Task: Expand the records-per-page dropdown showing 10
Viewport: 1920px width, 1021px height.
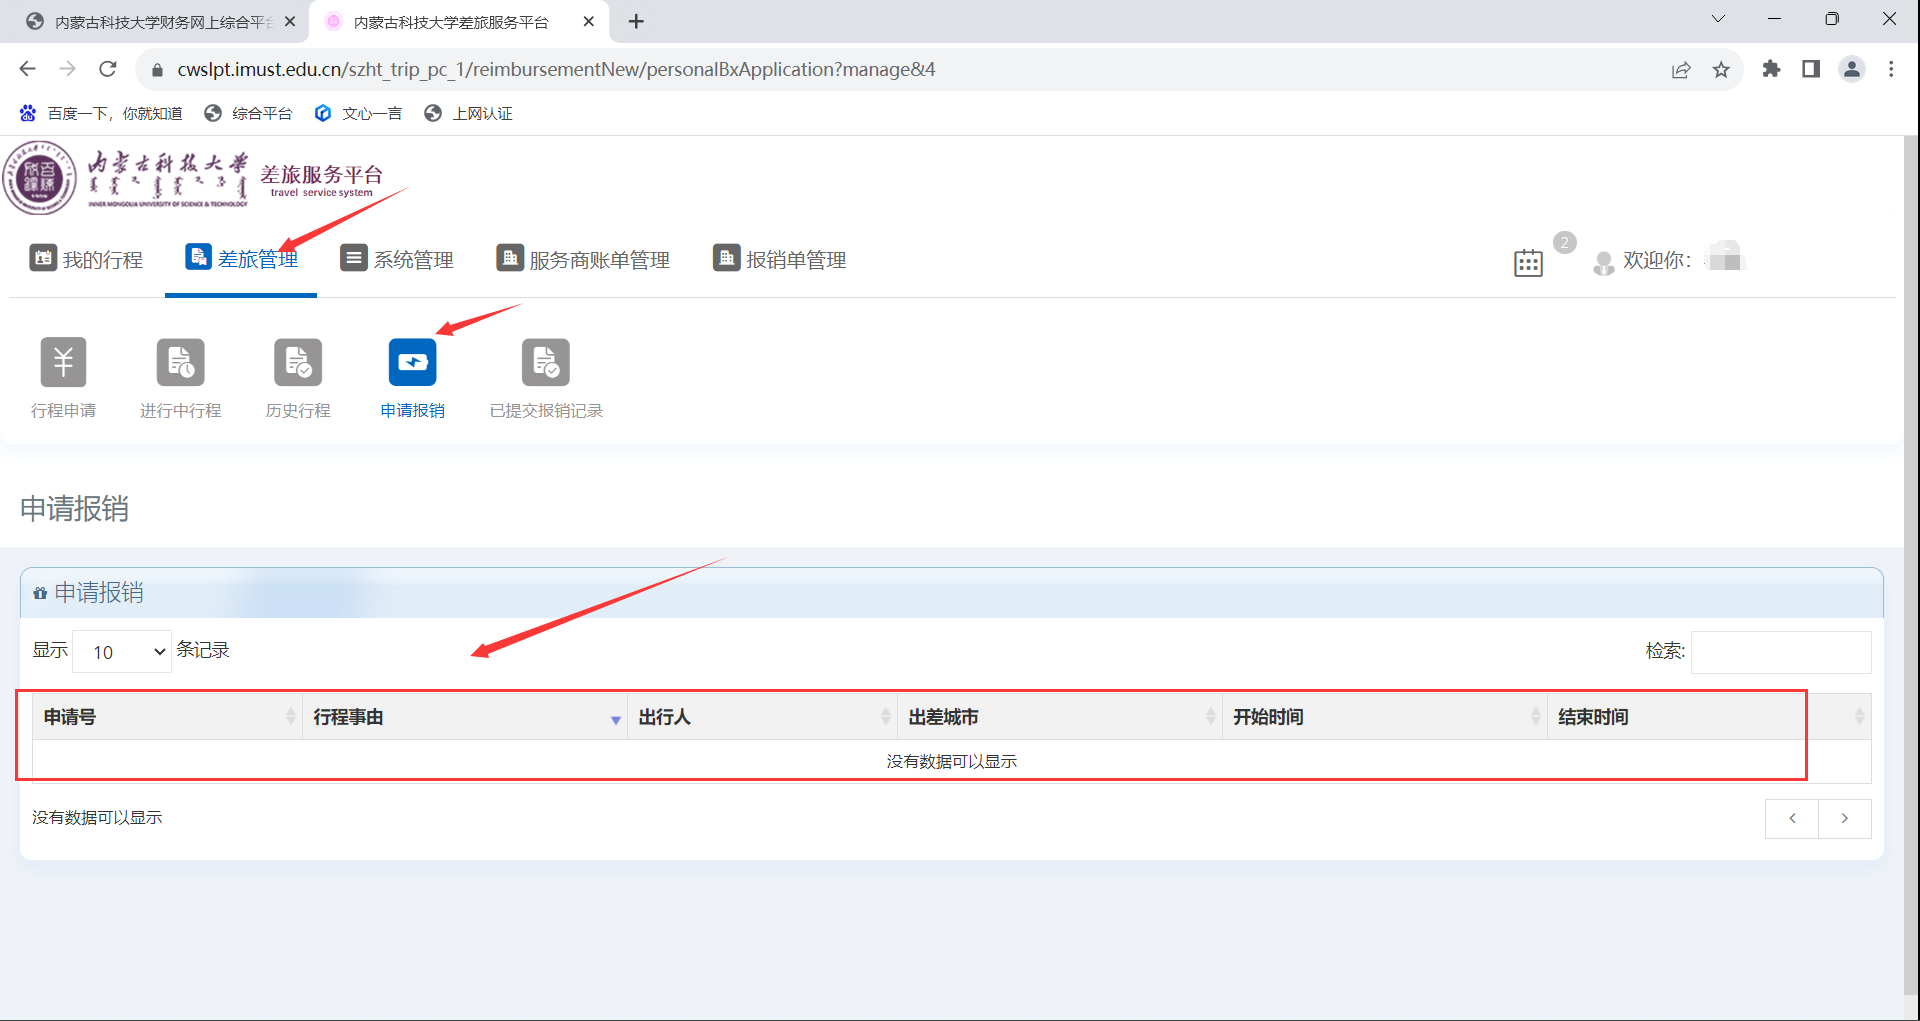Action: (x=122, y=652)
